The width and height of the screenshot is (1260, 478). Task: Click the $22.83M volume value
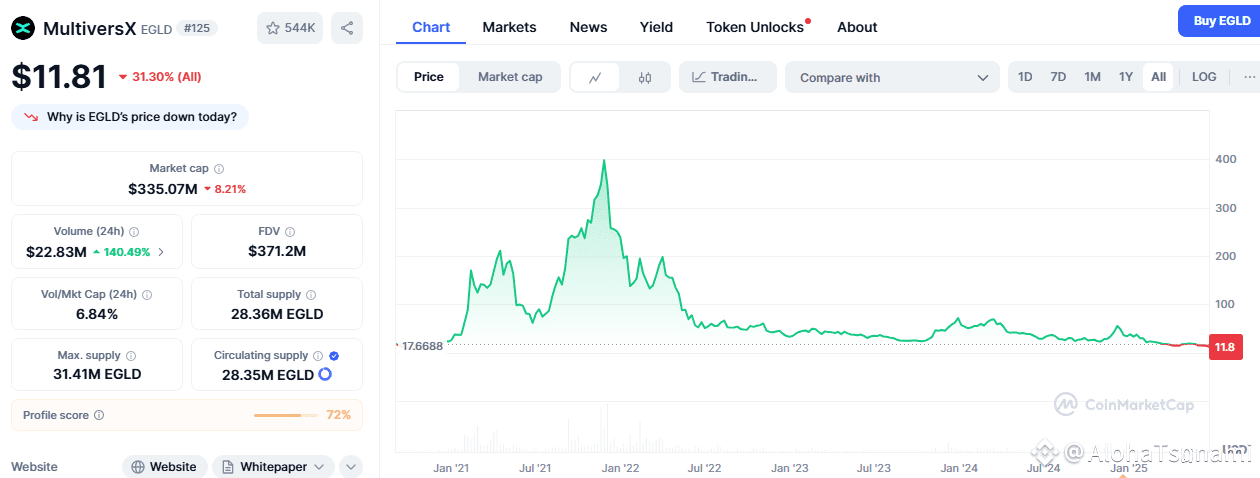(56, 252)
